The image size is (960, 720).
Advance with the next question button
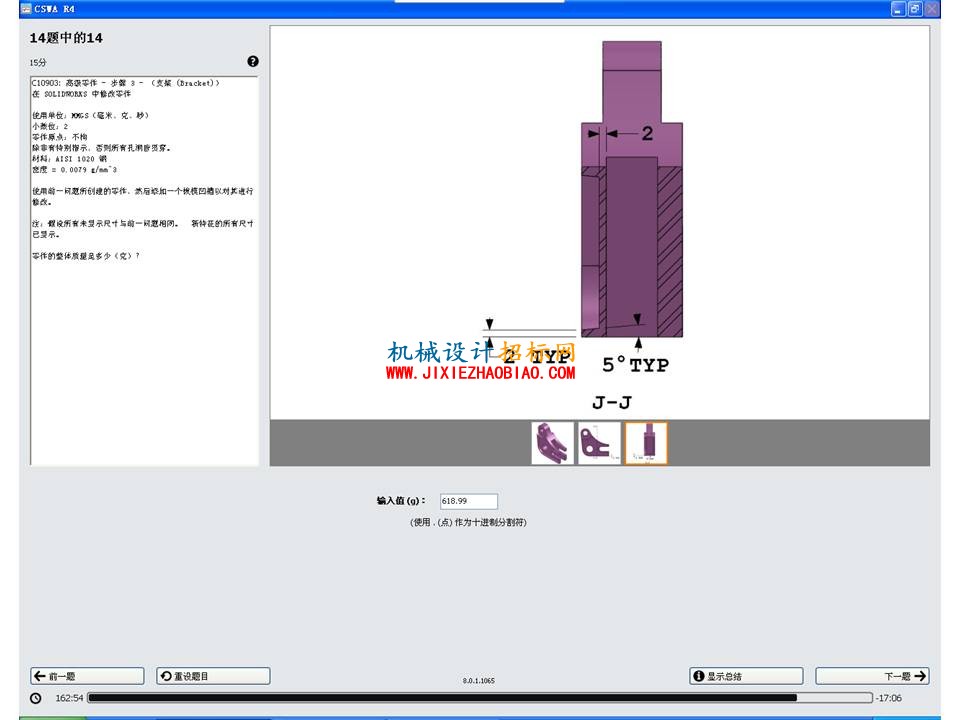pyautogui.click(x=872, y=676)
